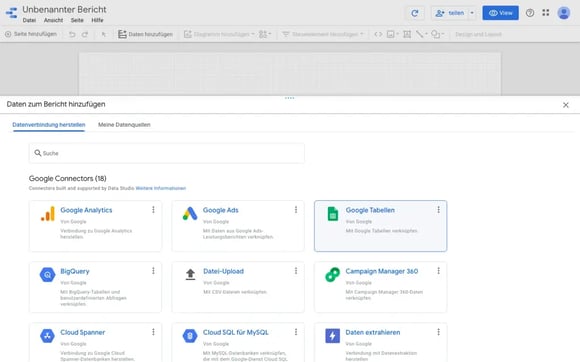Click Daten hinzufügen toolbar button

(x=145, y=34)
